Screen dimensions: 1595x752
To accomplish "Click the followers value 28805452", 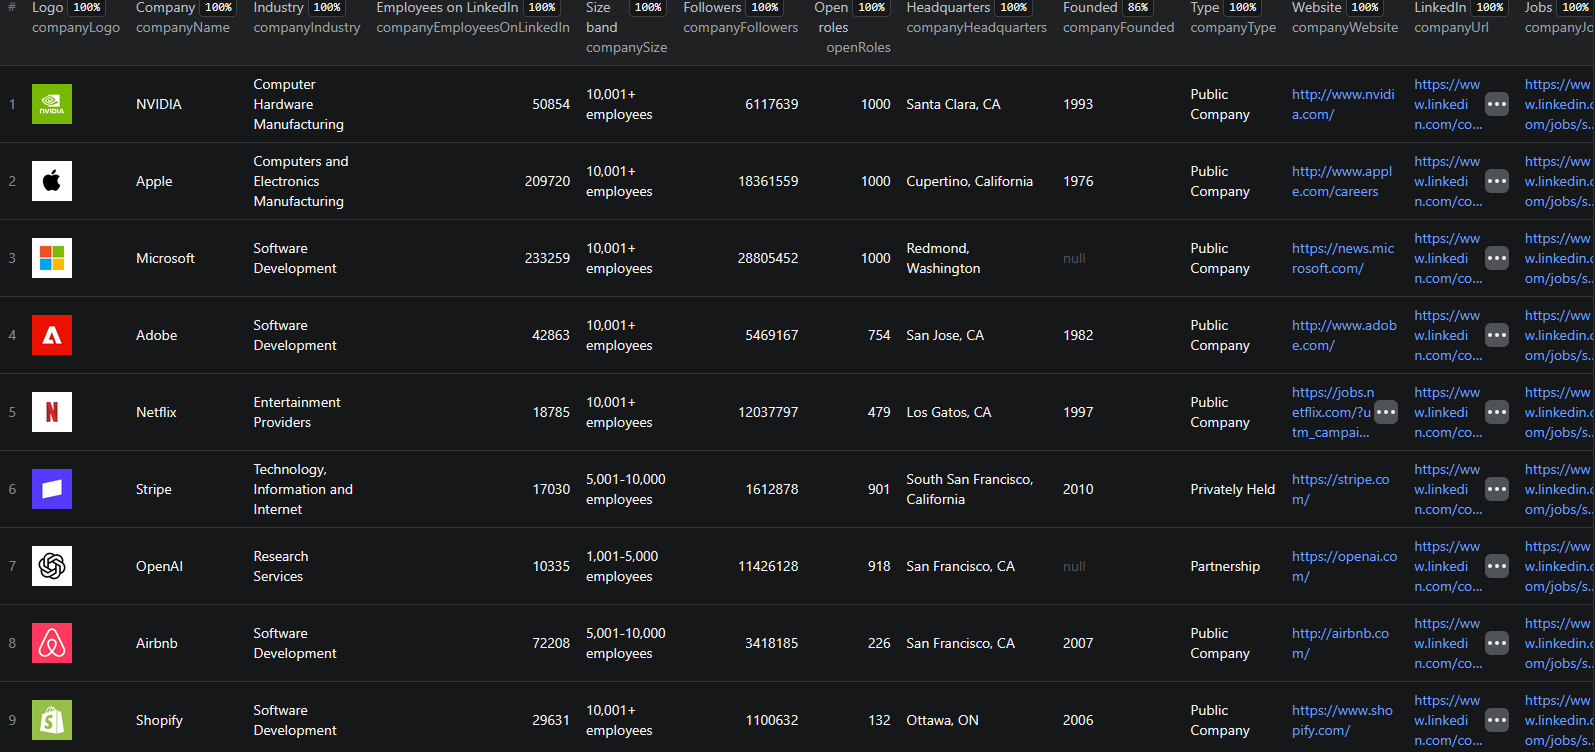I will [768, 258].
